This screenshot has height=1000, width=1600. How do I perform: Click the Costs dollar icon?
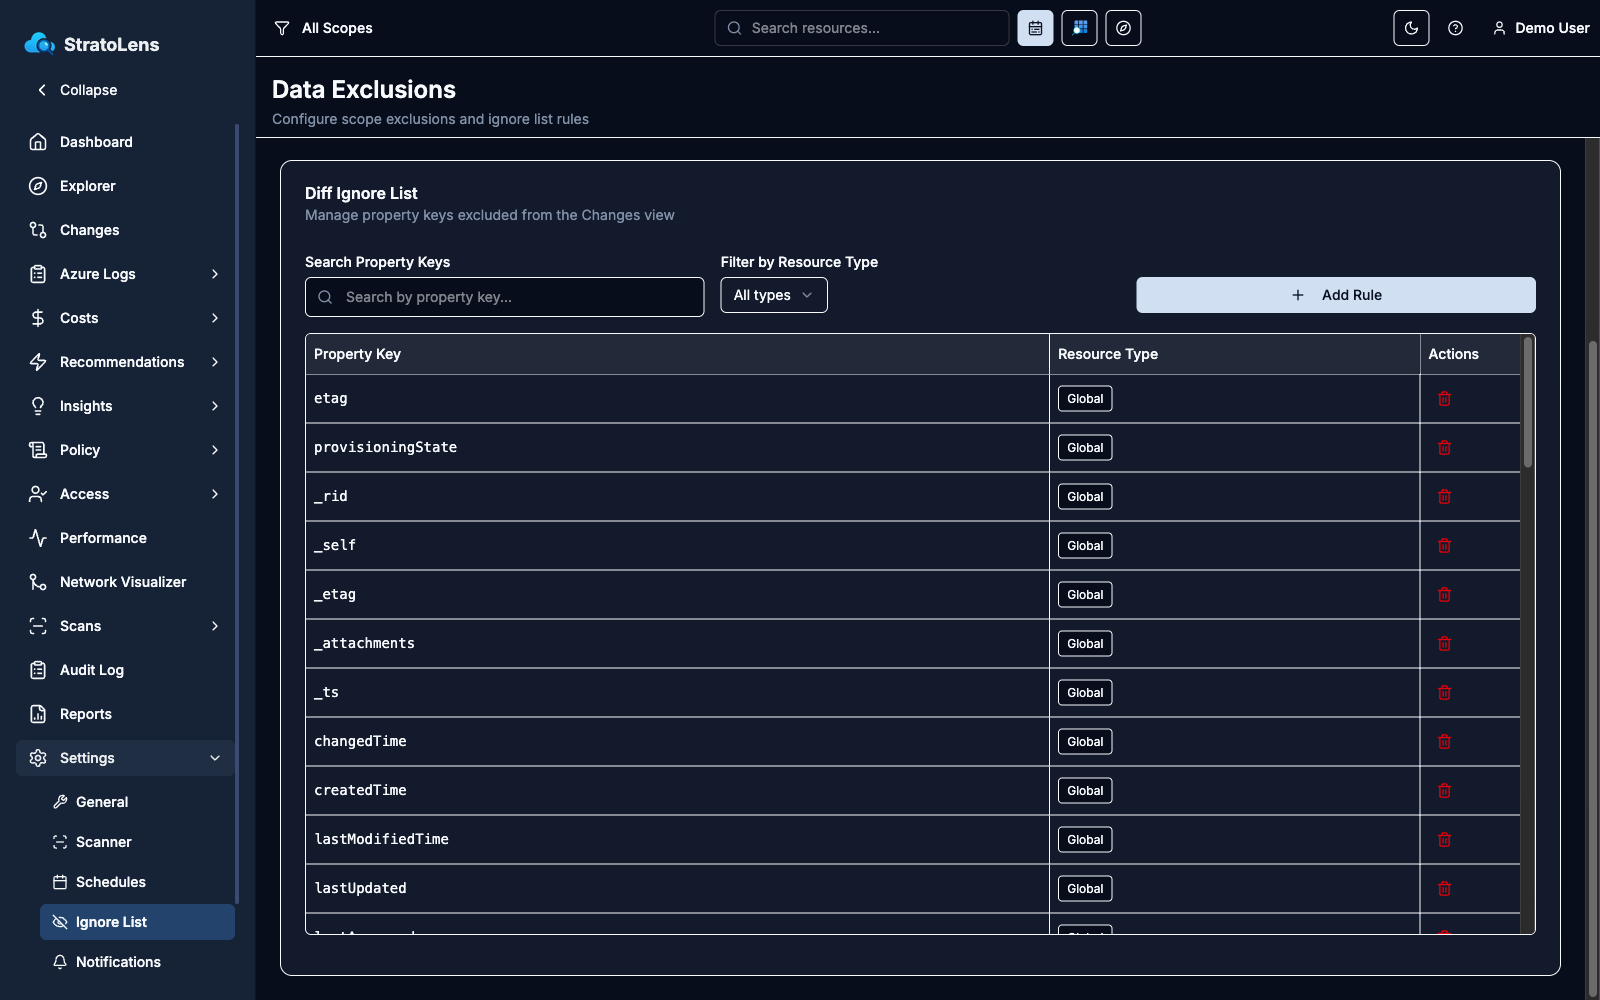click(x=38, y=318)
